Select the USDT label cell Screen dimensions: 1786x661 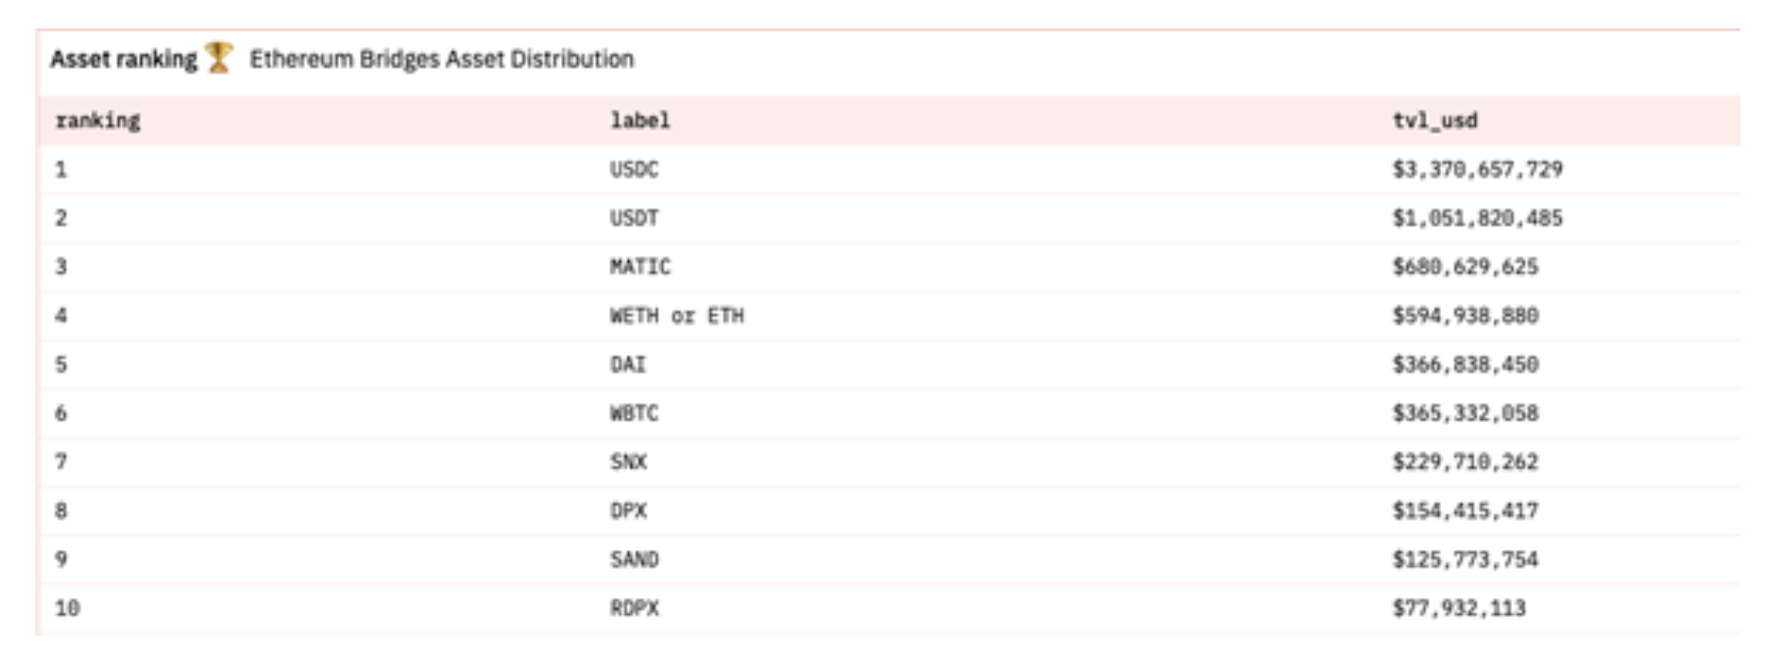click(x=634, y=218)
